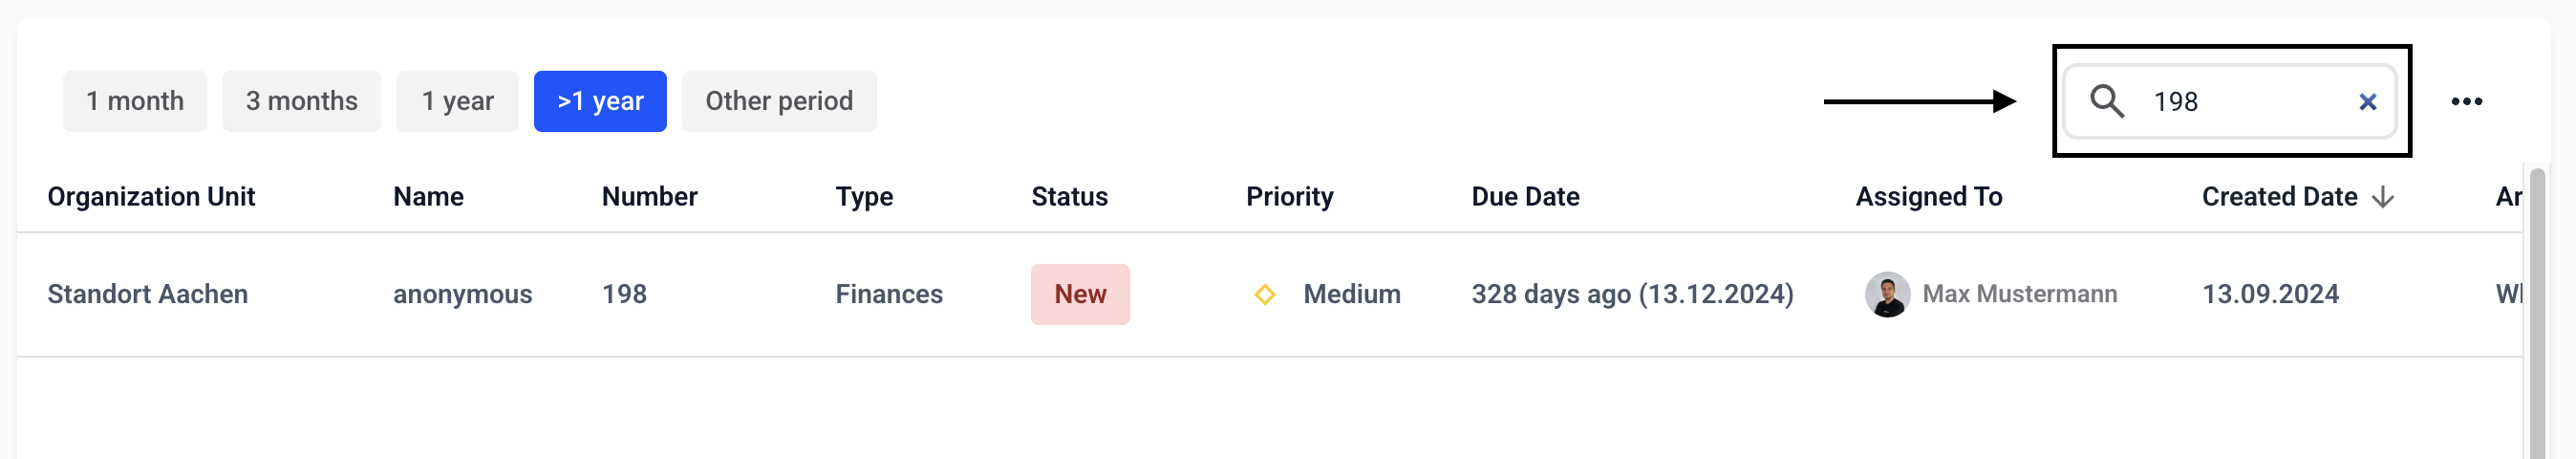Sort by the Due Date column header

click(1525, 197)
